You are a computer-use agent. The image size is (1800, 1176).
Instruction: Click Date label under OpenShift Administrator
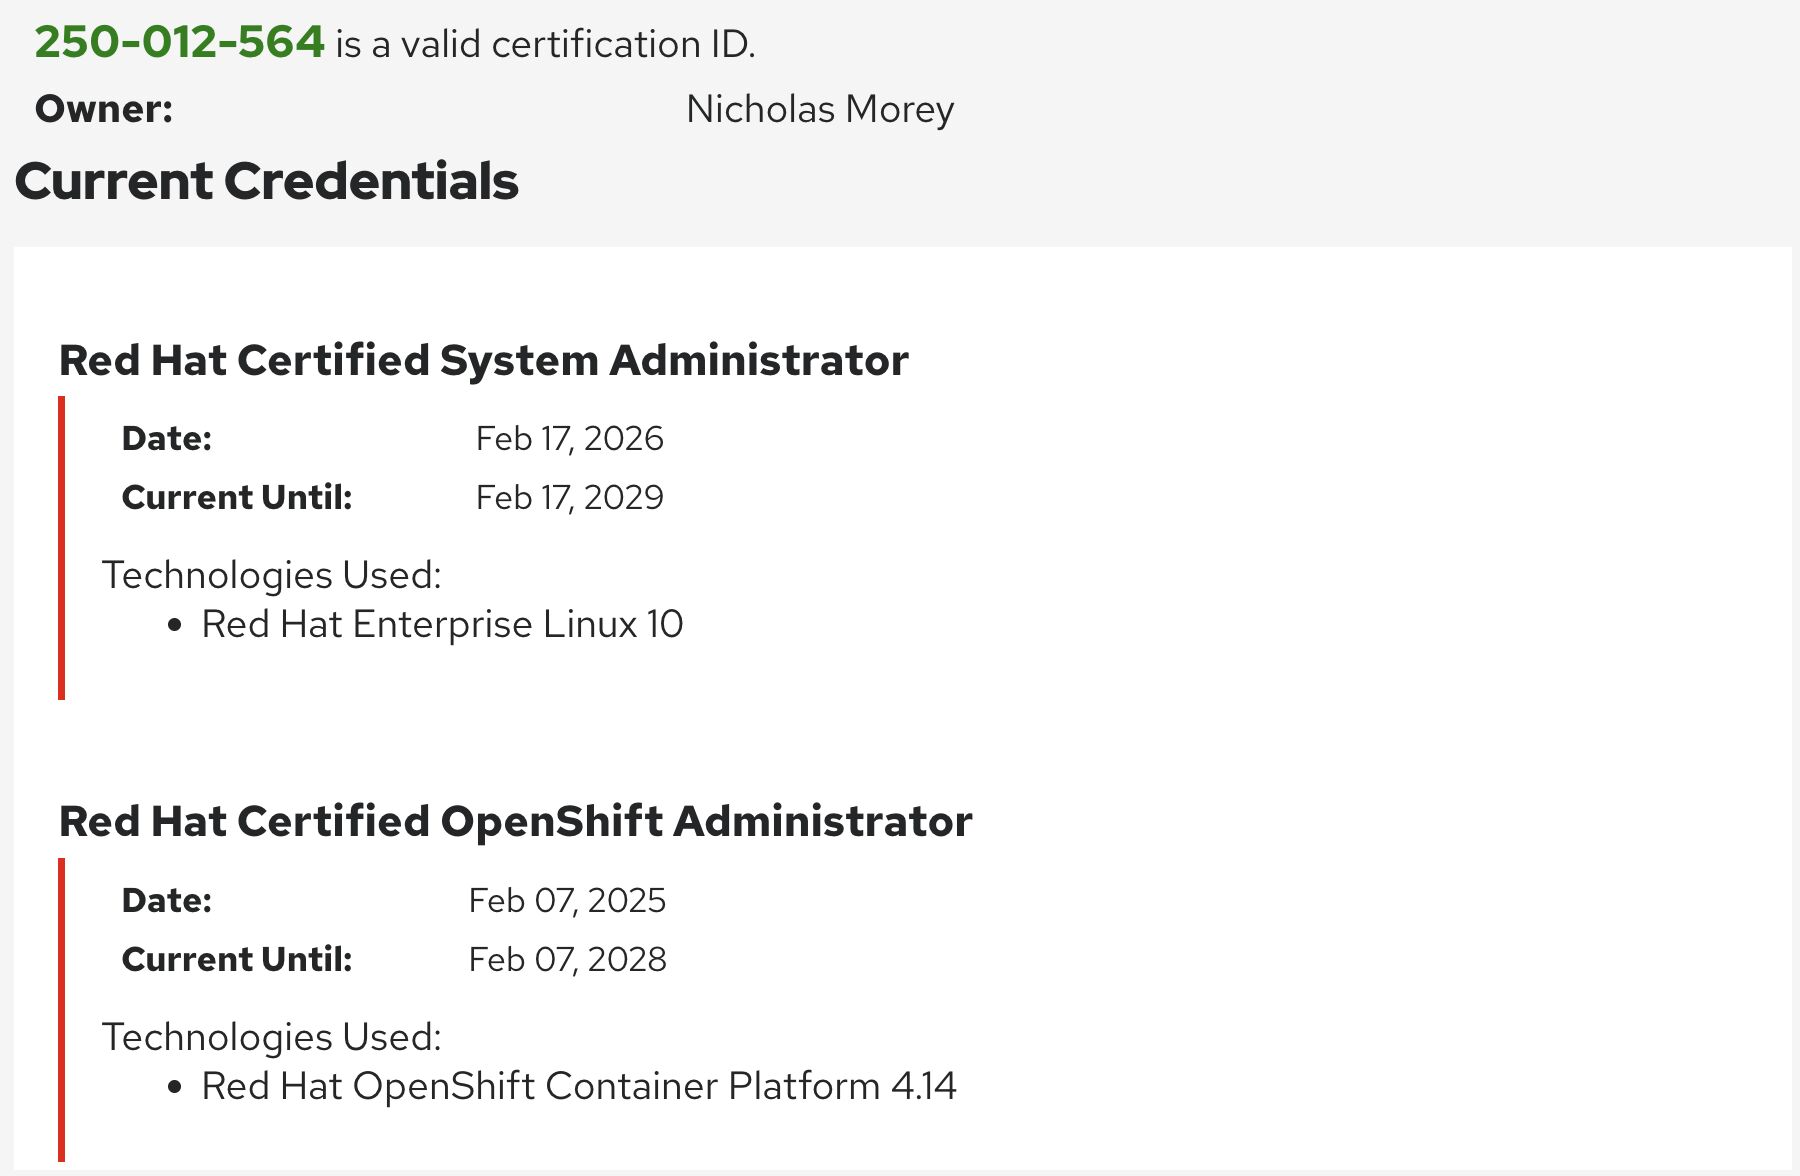coord(167,900)
